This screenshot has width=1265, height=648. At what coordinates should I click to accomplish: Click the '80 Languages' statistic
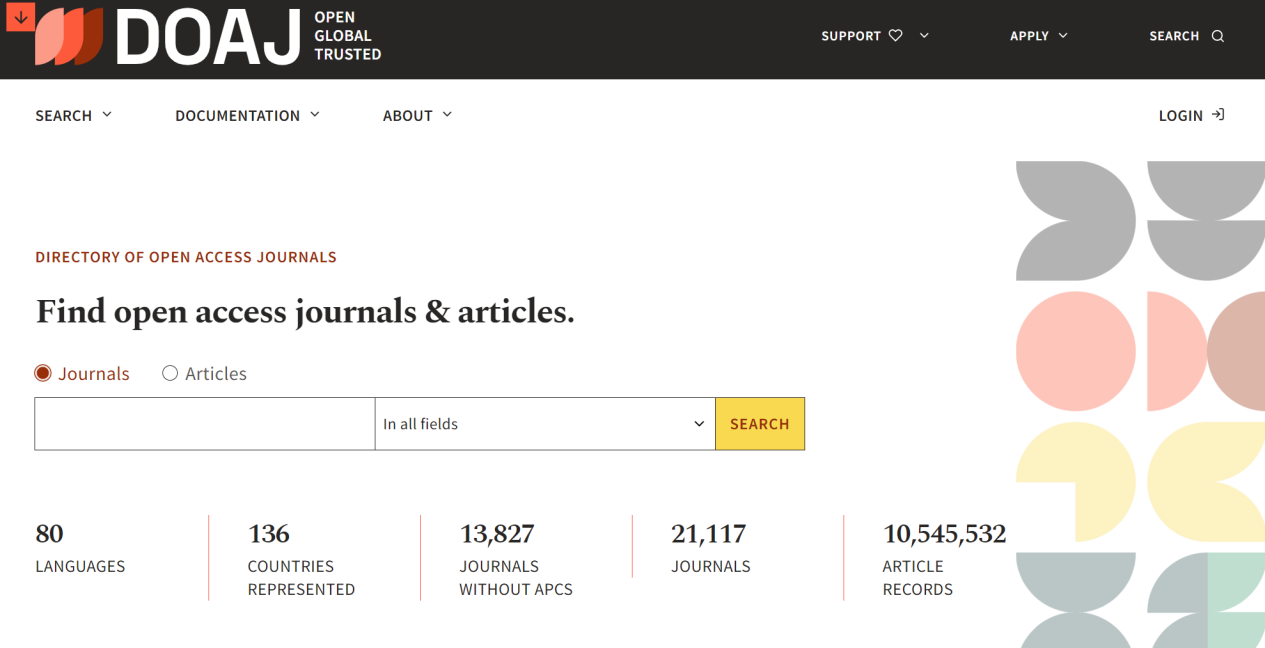[80, 549]
